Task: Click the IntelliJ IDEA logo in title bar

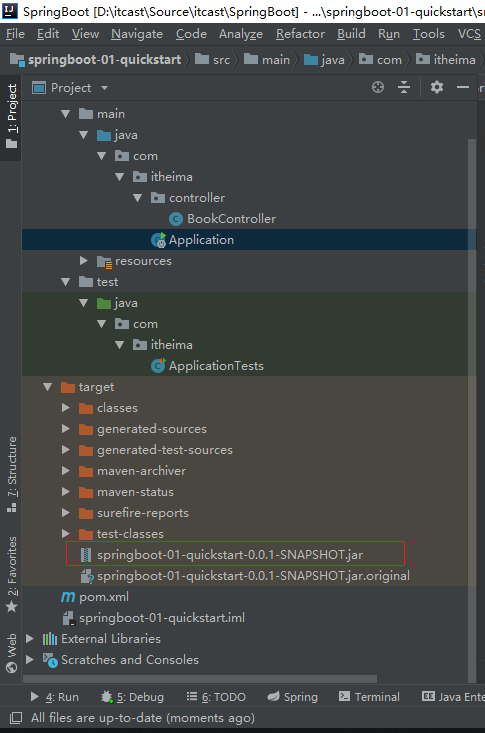Action: point(9,10)
